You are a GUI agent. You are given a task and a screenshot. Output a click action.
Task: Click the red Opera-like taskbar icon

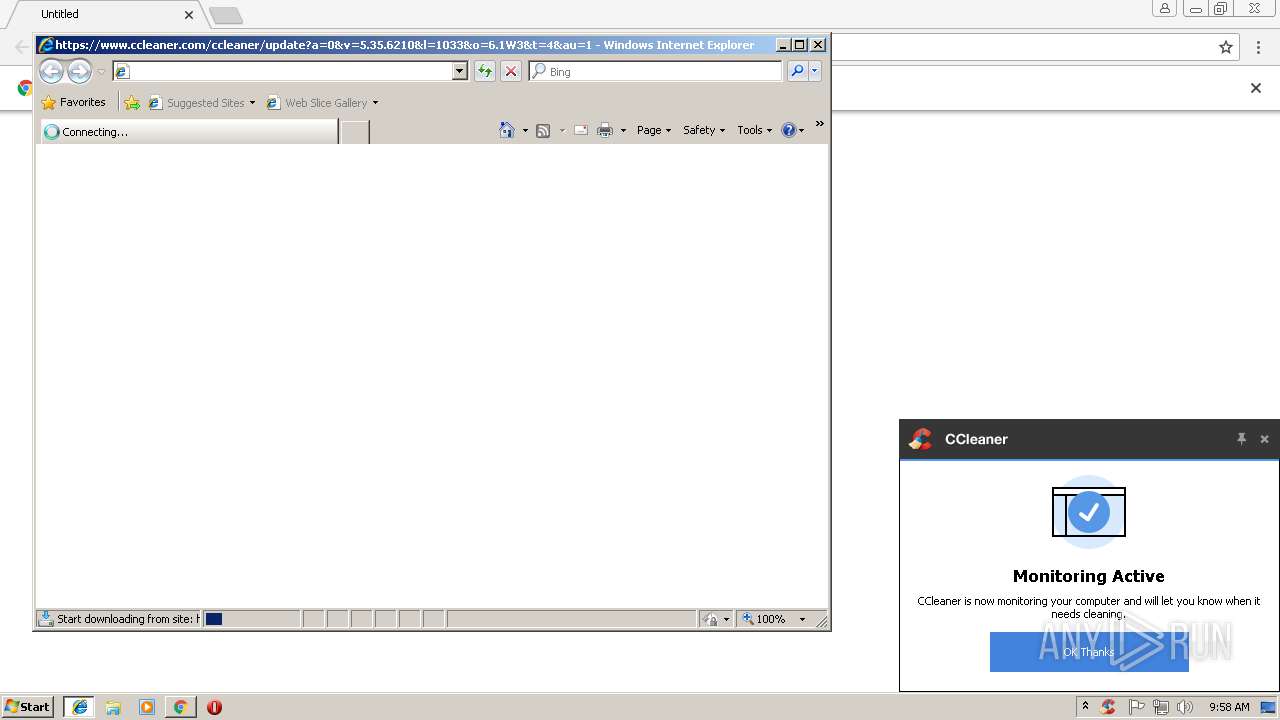coord(214,707)
